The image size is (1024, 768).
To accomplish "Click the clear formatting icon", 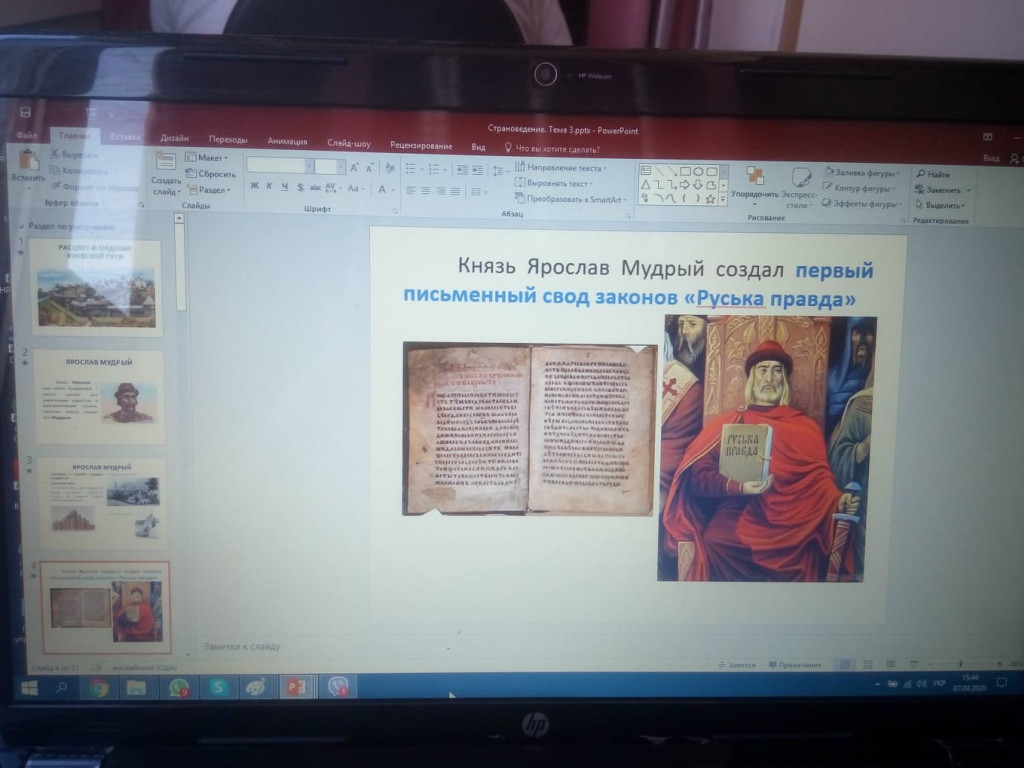I will click(x=391, y=168).
